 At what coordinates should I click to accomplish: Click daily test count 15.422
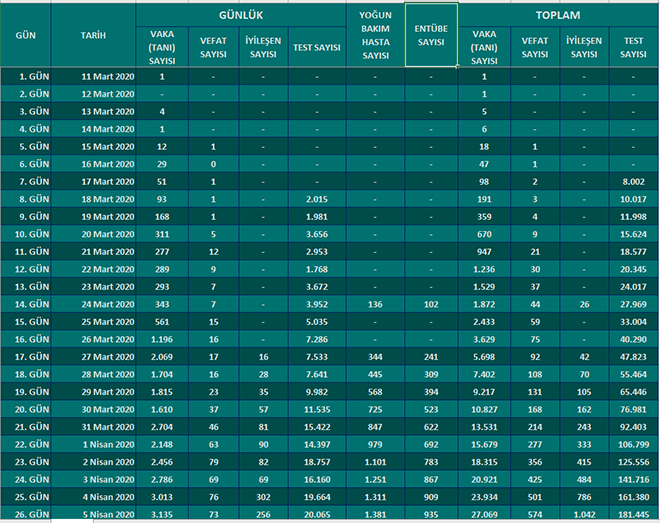click(317, 427)
